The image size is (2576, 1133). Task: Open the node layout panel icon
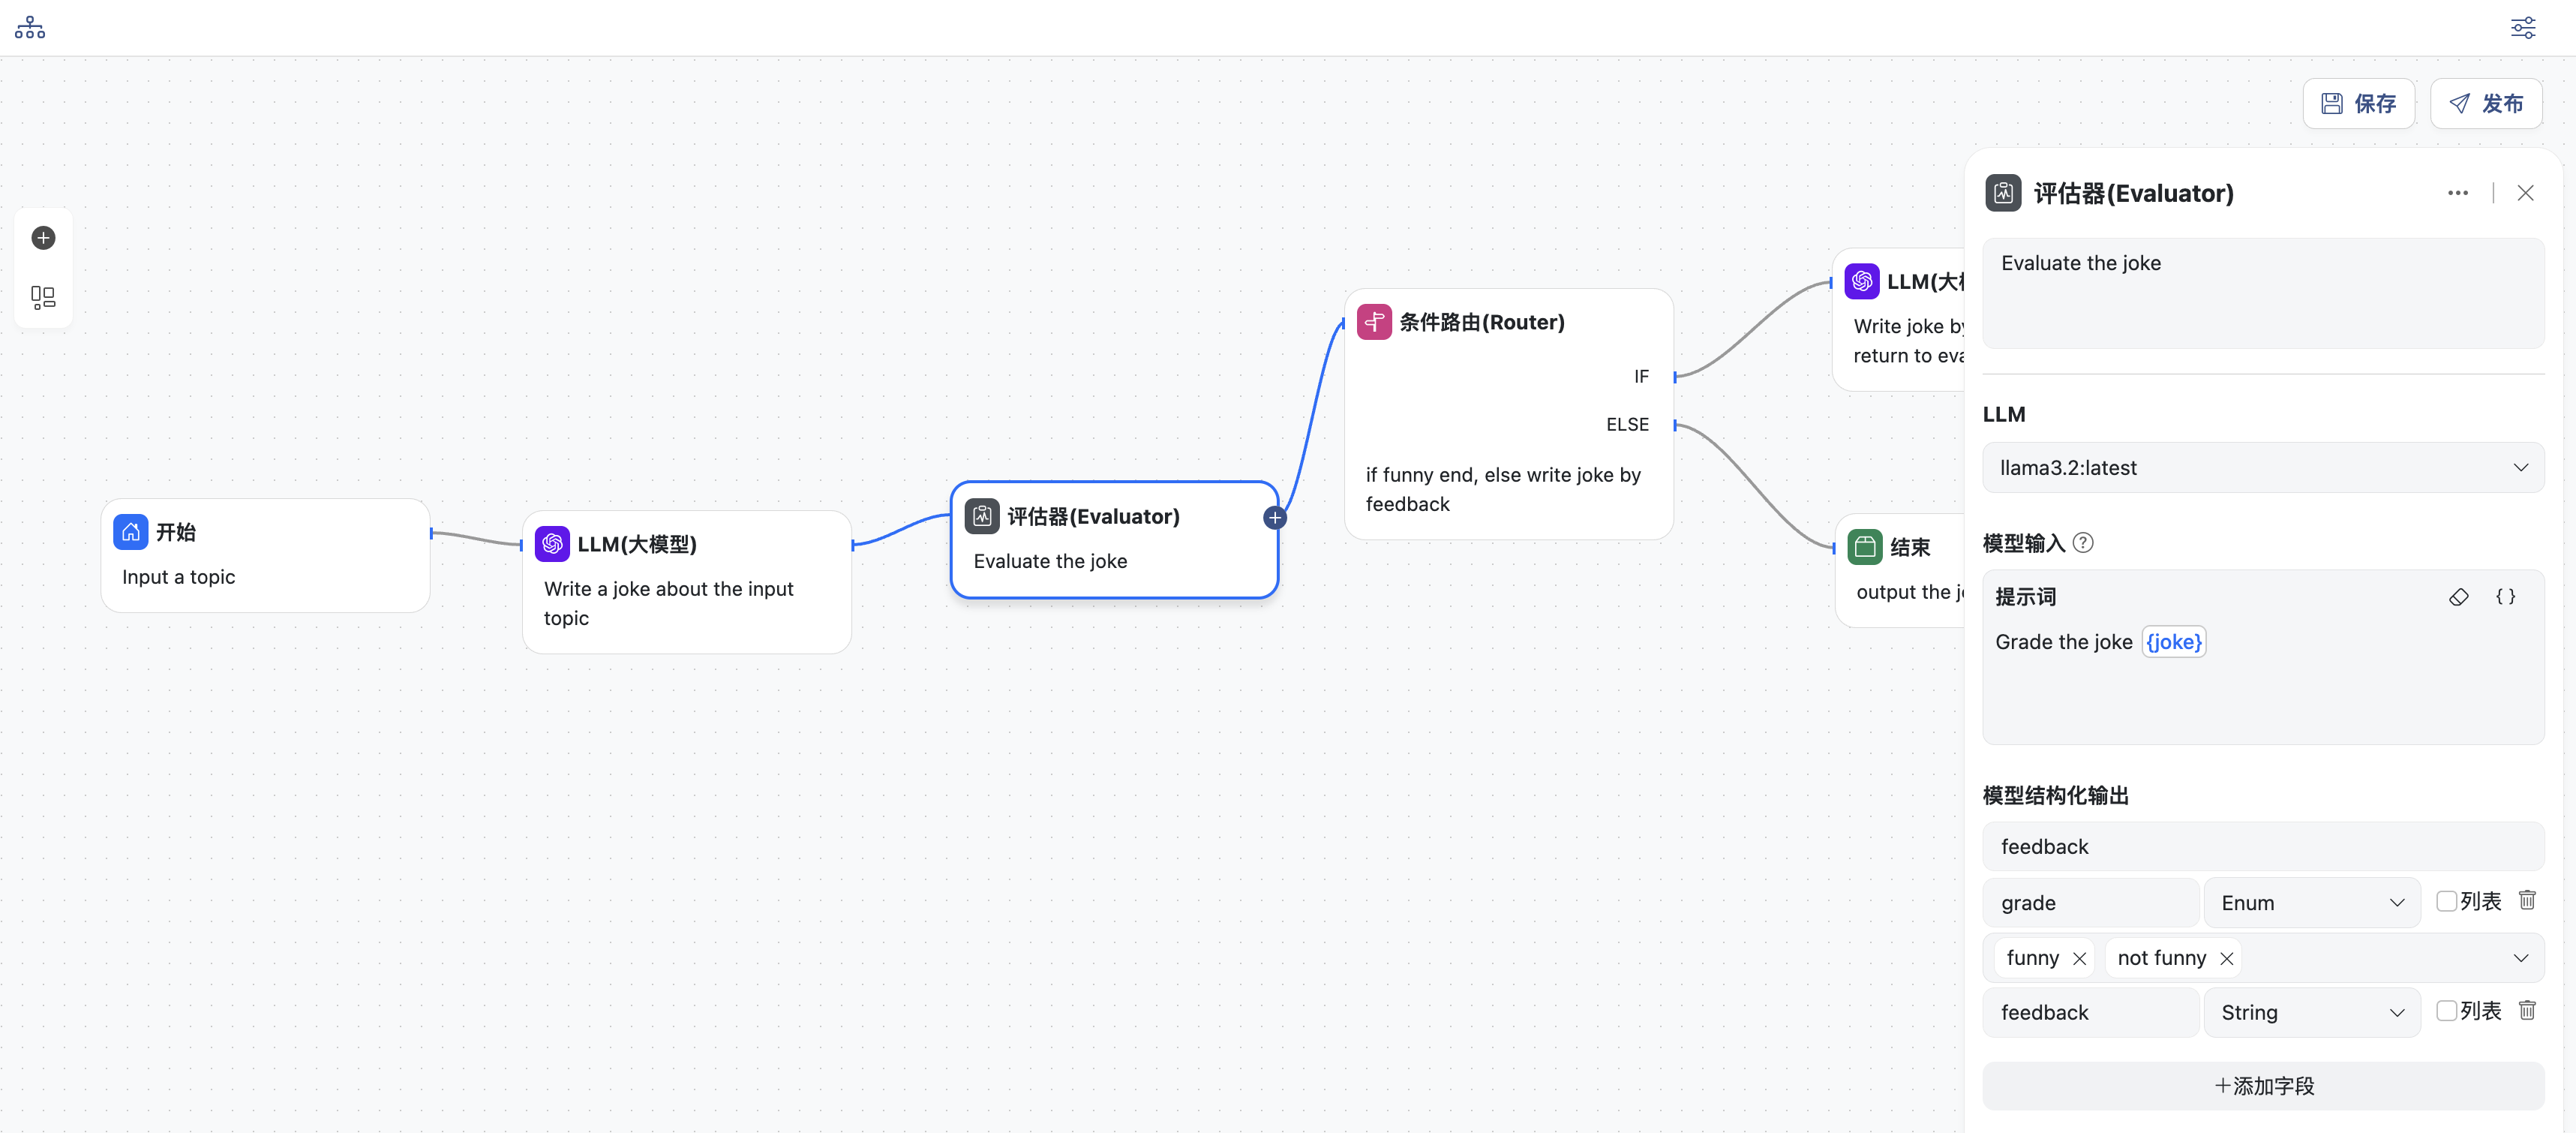43,297
